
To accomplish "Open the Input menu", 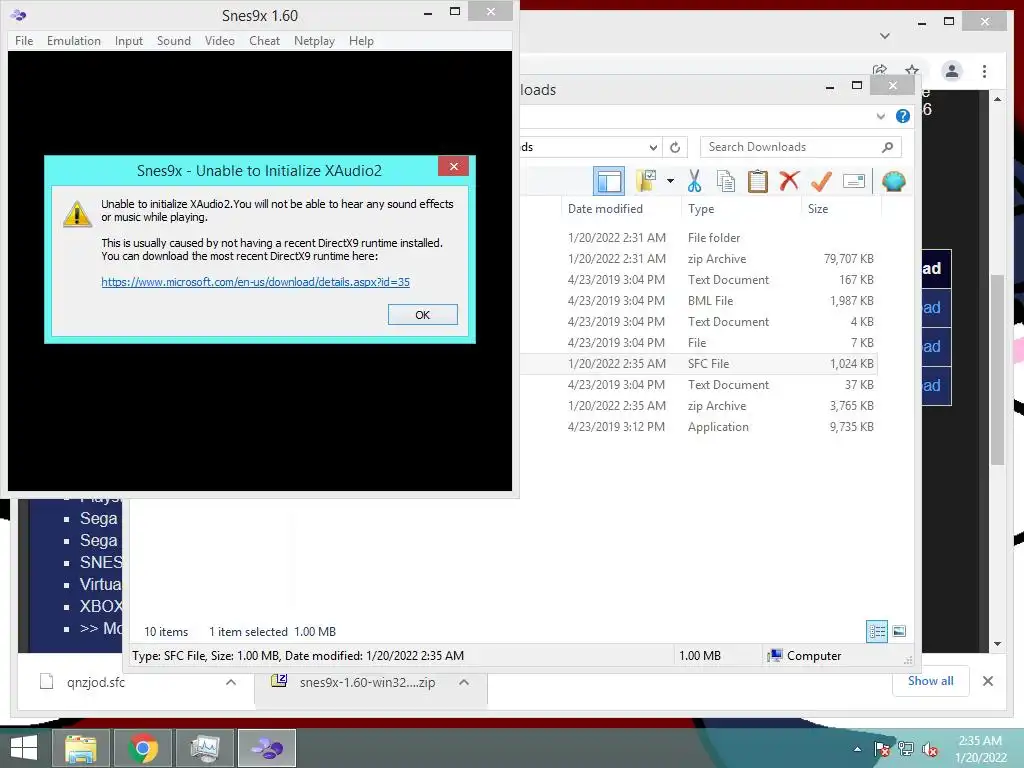I will tap(129, 40).
